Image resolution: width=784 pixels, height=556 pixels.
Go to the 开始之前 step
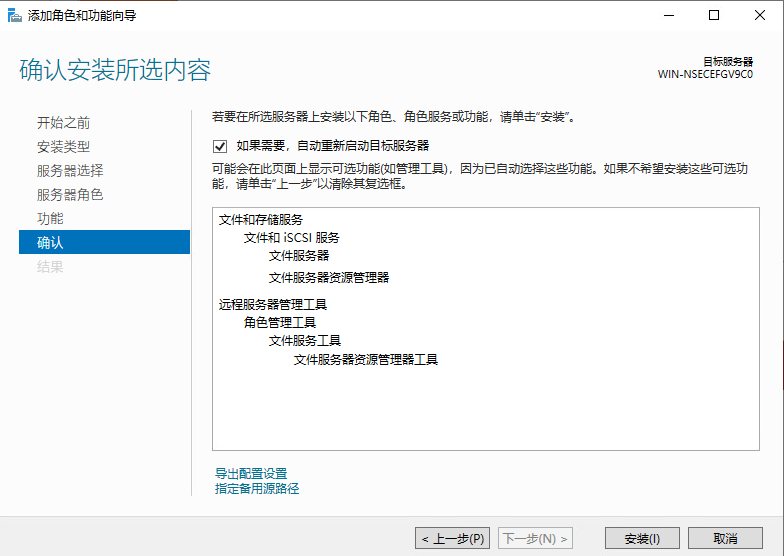point(63,123)
